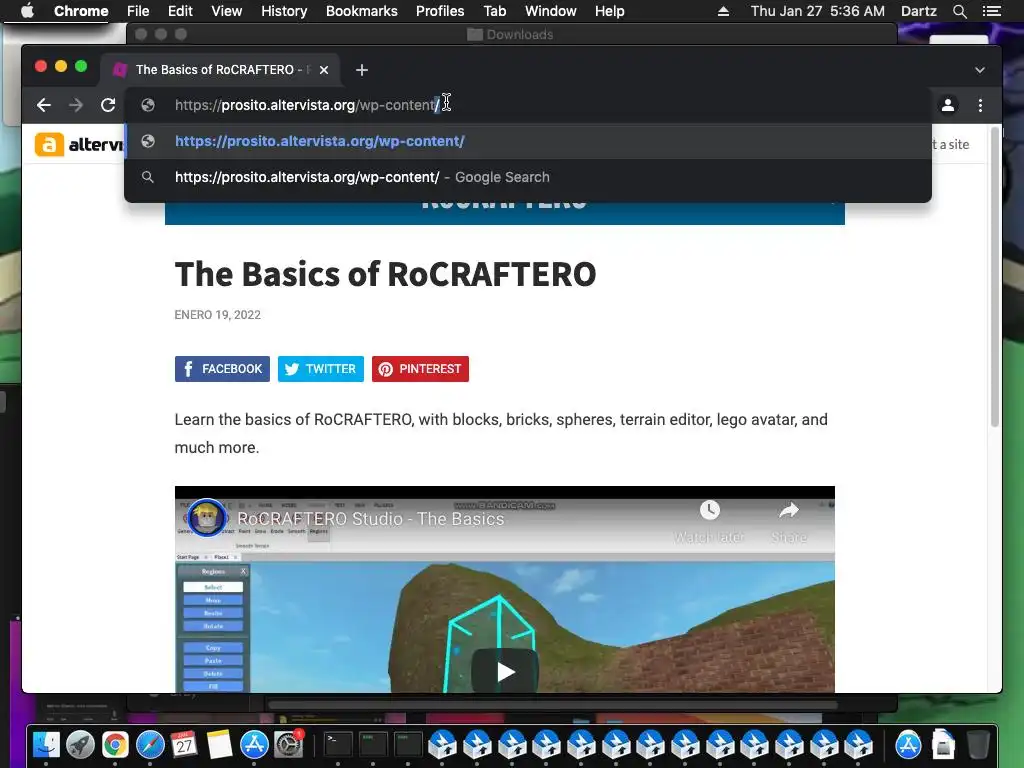Share post on Pinterest
Screen dimensions: 1024x768
[420, 369]
